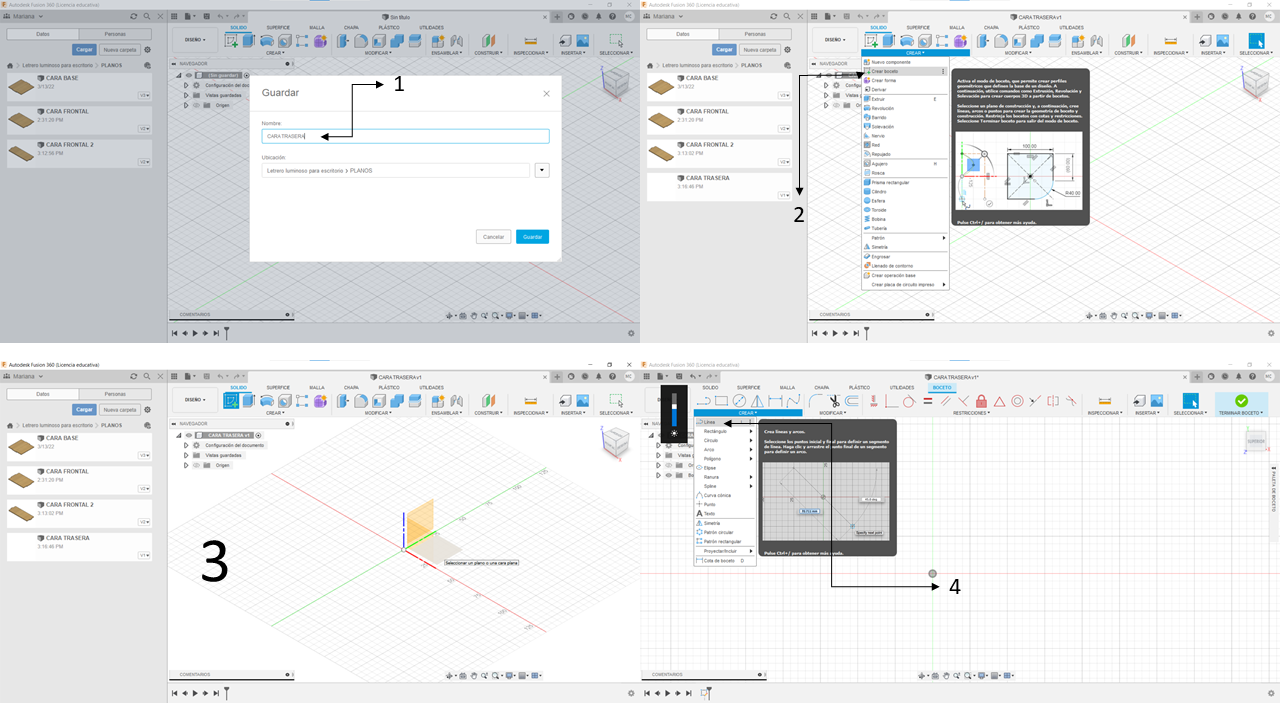
Task: Click refresh icon in Guardar window data panel
Action: (133, 17)
